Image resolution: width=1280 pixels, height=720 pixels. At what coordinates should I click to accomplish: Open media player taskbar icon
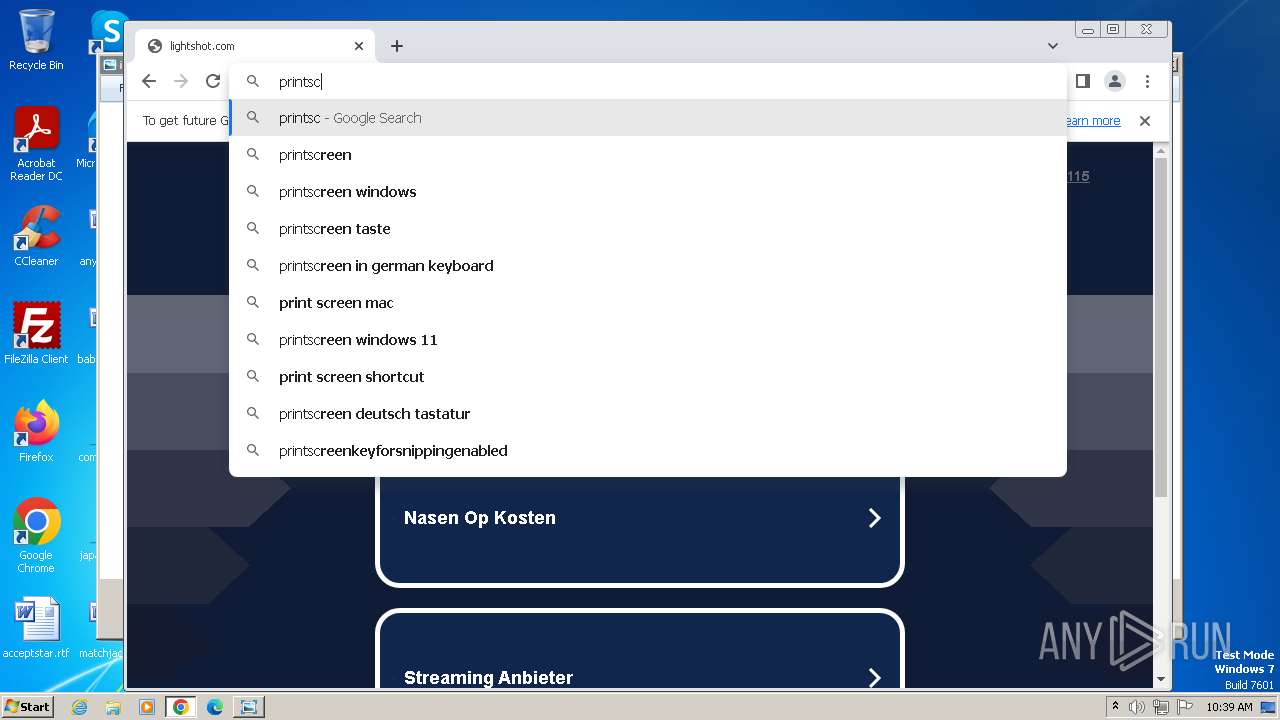click(x=147, y=707)
